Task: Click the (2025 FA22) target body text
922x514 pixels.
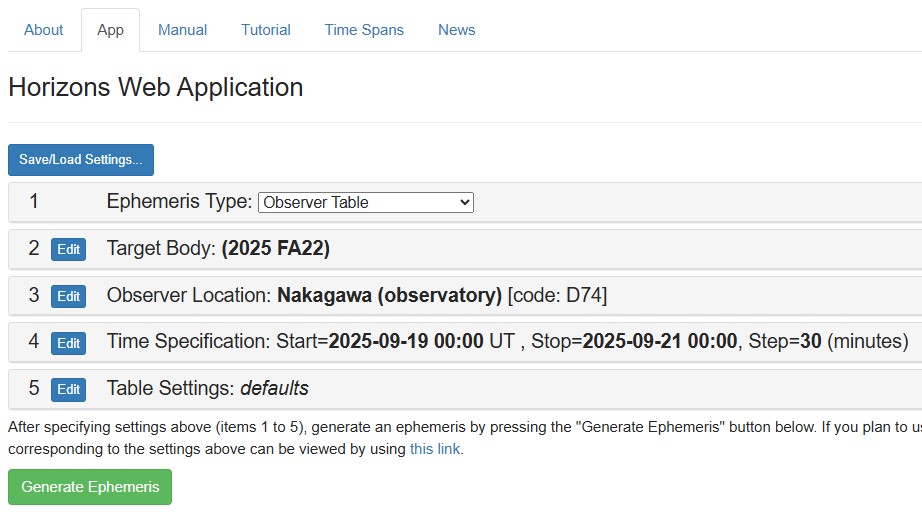Action: coord(275,249)
